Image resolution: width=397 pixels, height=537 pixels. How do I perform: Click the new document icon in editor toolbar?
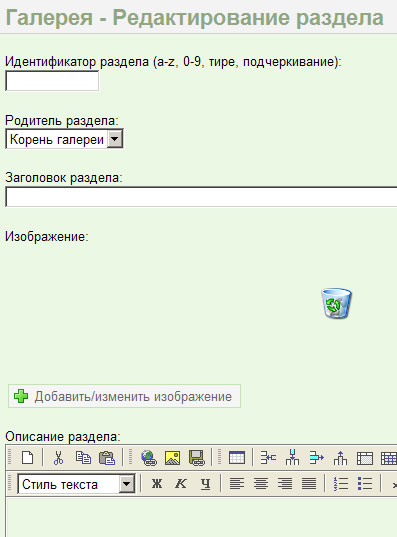point(27,458)
